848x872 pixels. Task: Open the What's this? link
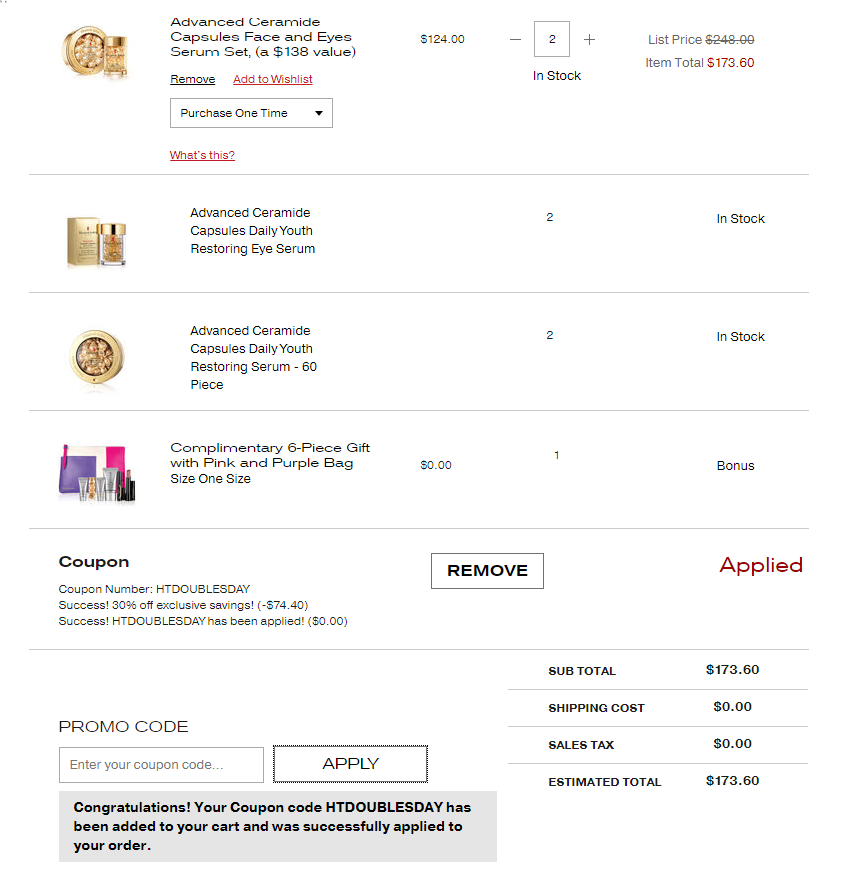coord(202,155)
